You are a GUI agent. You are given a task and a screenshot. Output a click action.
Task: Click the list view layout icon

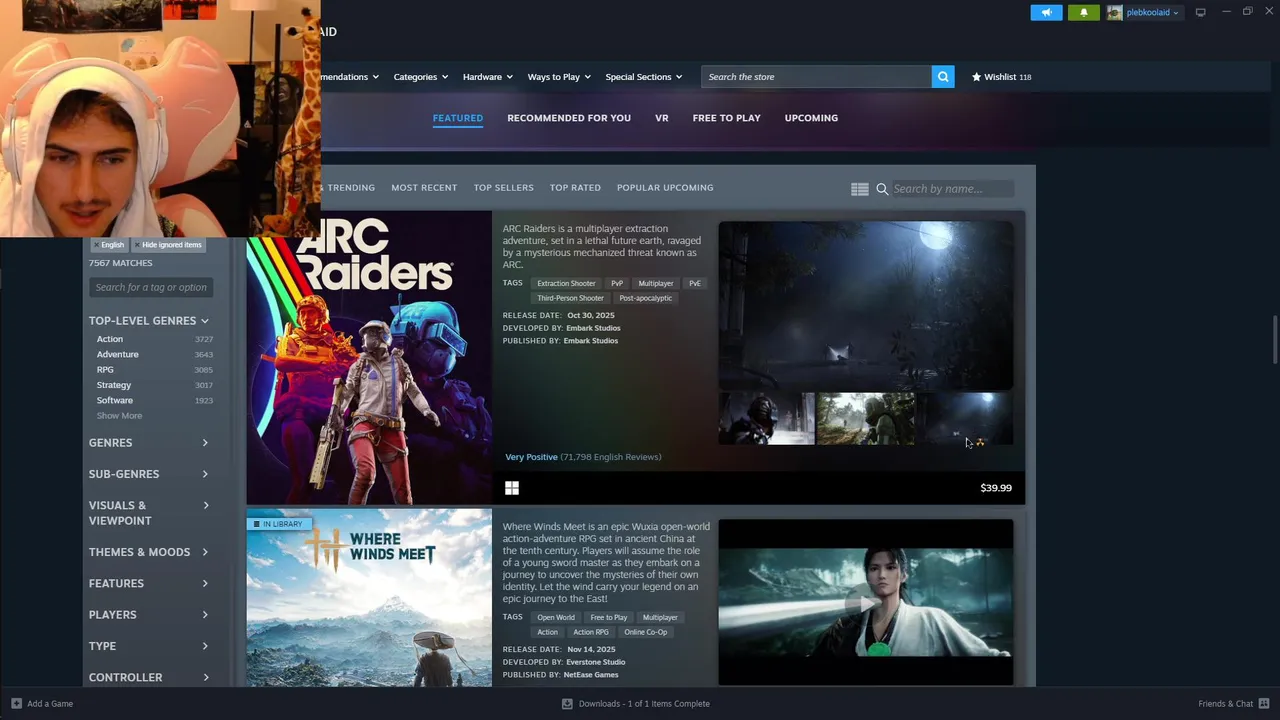(x=860, y=189)
